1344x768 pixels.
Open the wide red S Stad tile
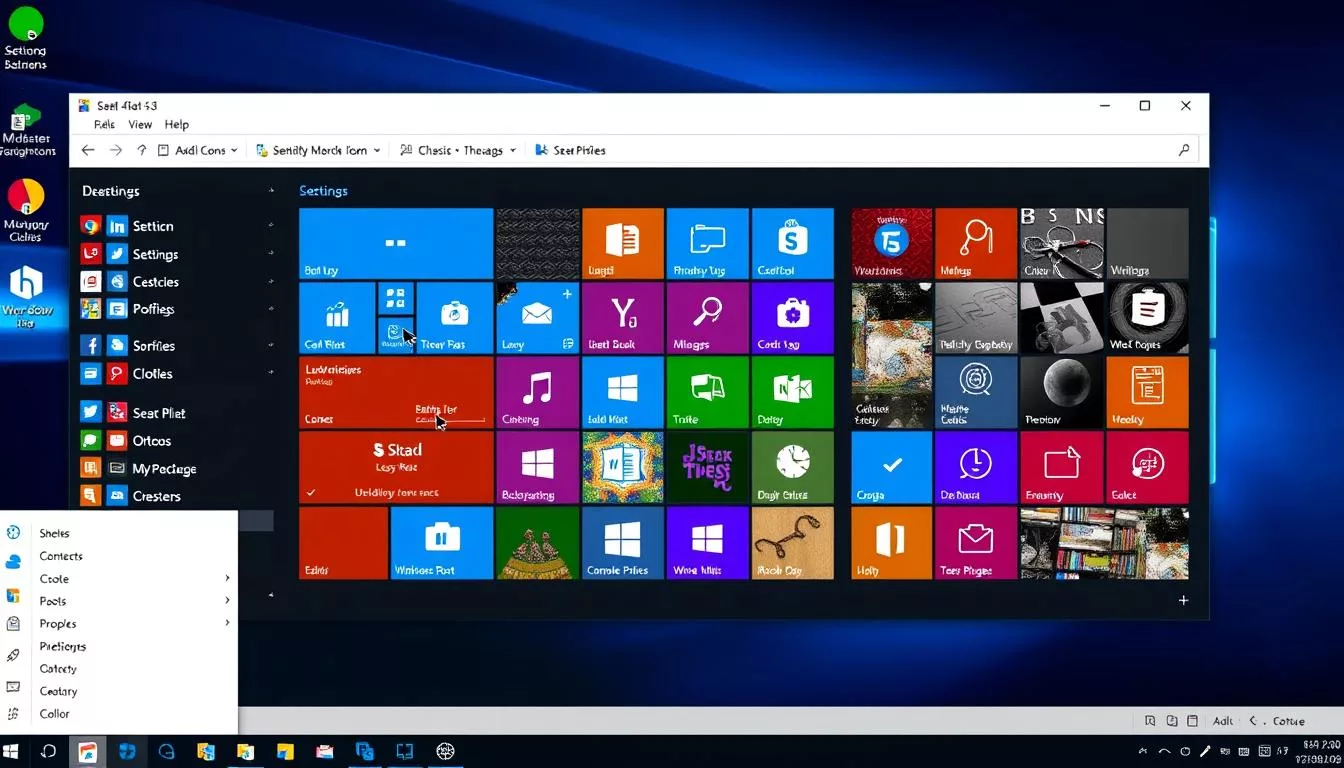[396, 467]
